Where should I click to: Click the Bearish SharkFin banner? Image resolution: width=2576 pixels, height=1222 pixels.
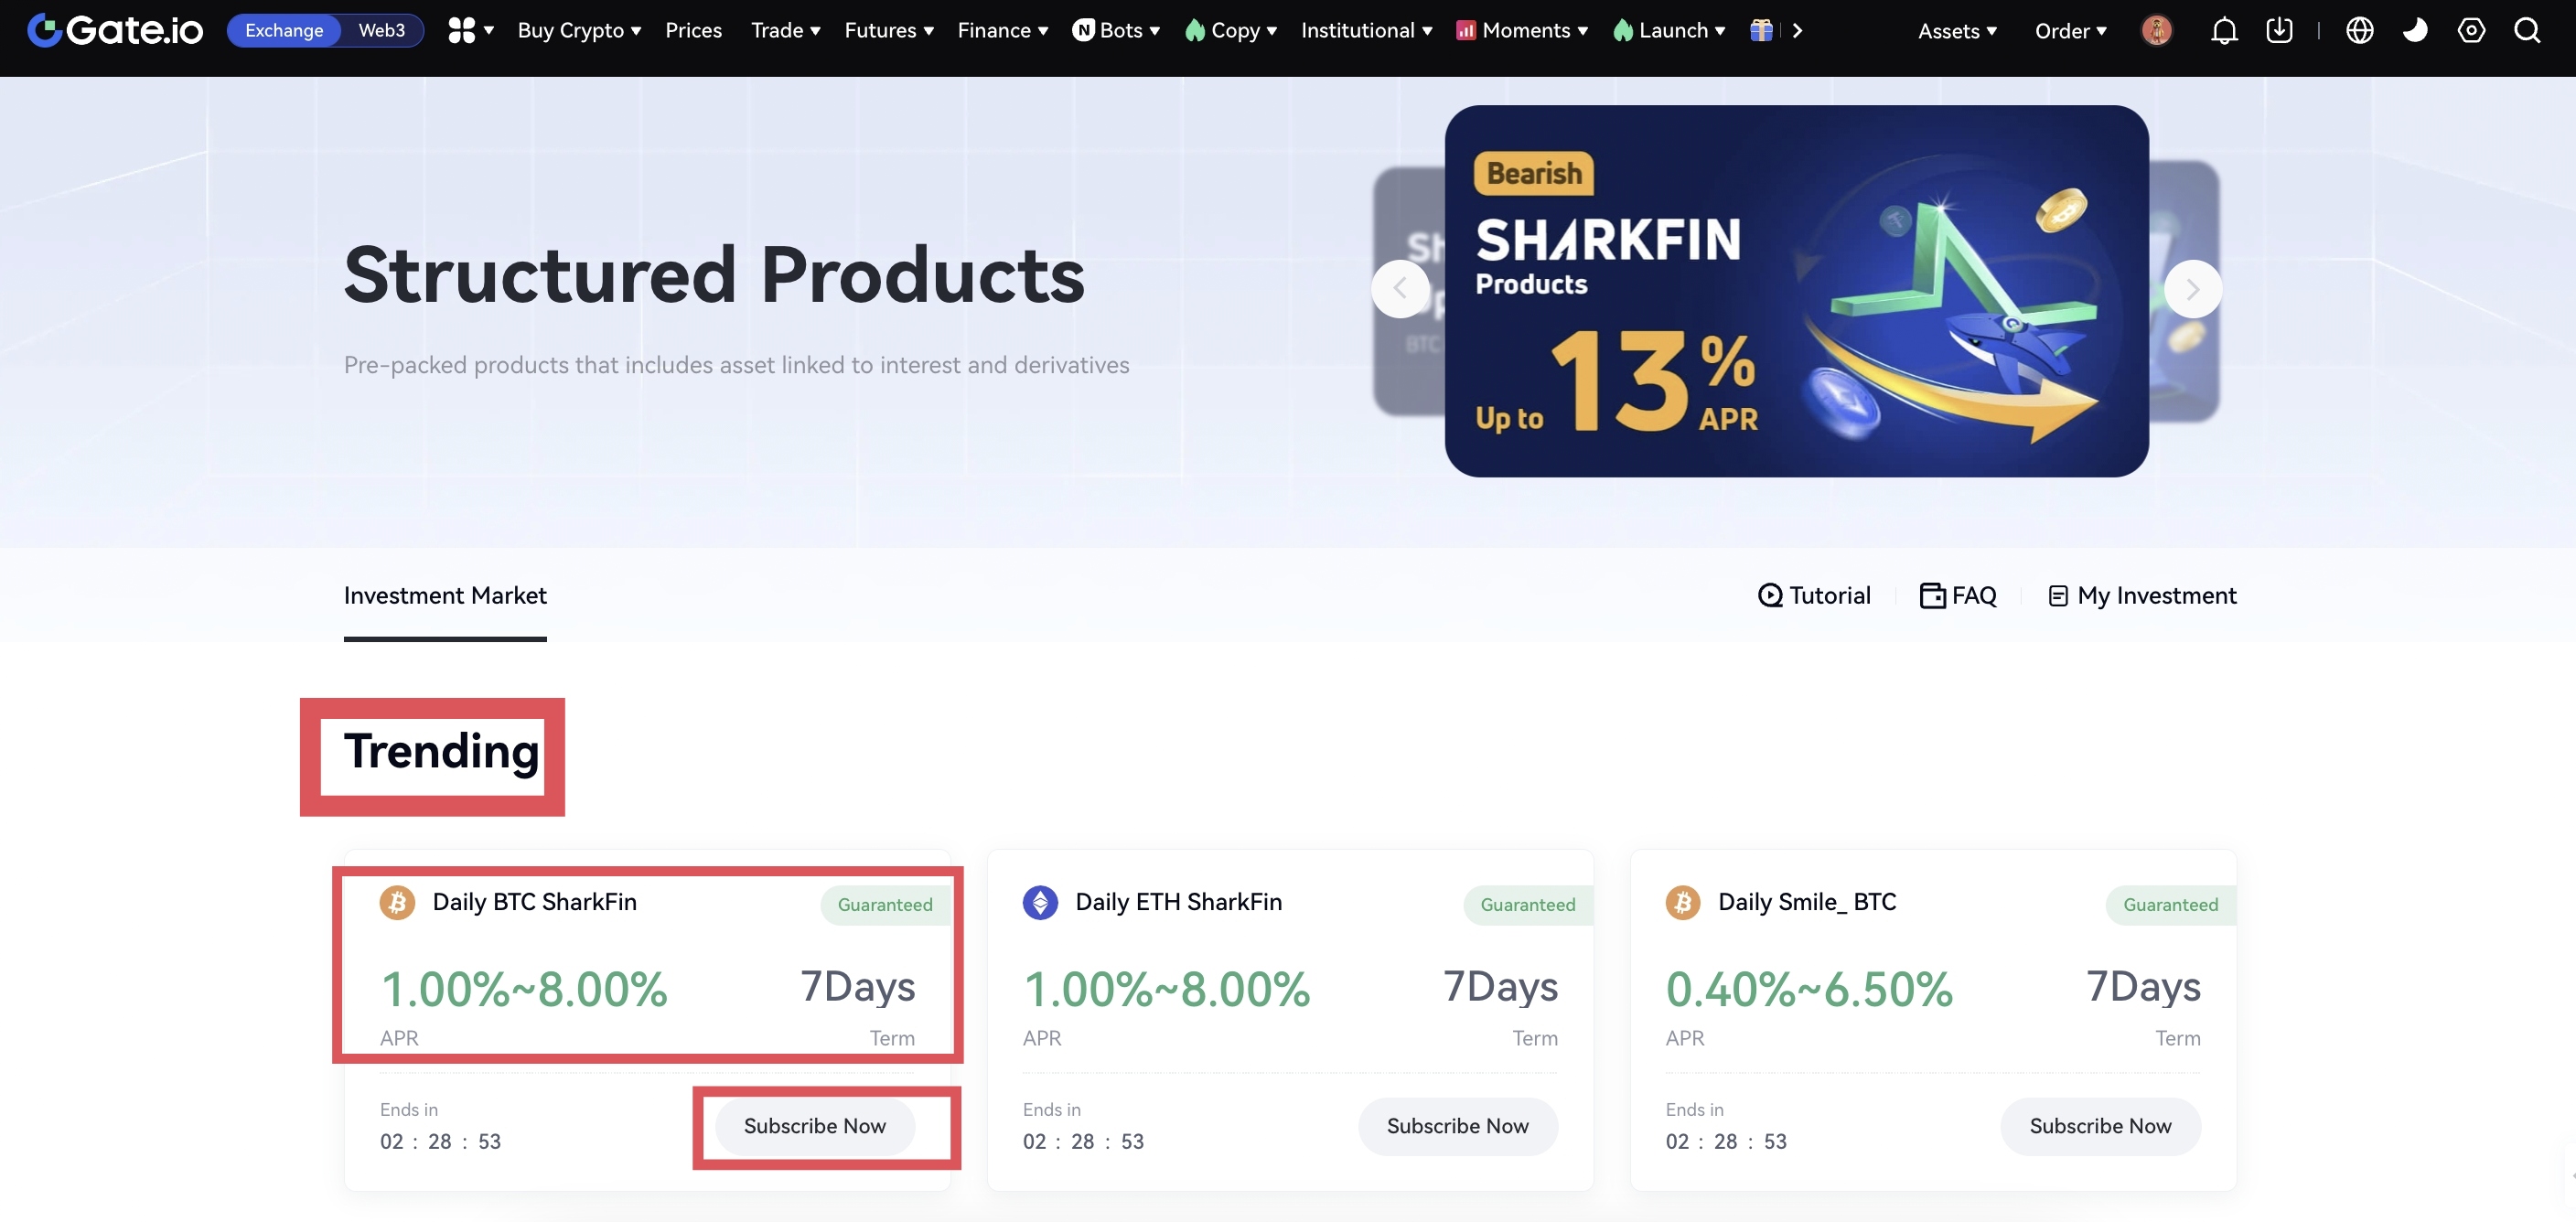(x=1796, y=291)
